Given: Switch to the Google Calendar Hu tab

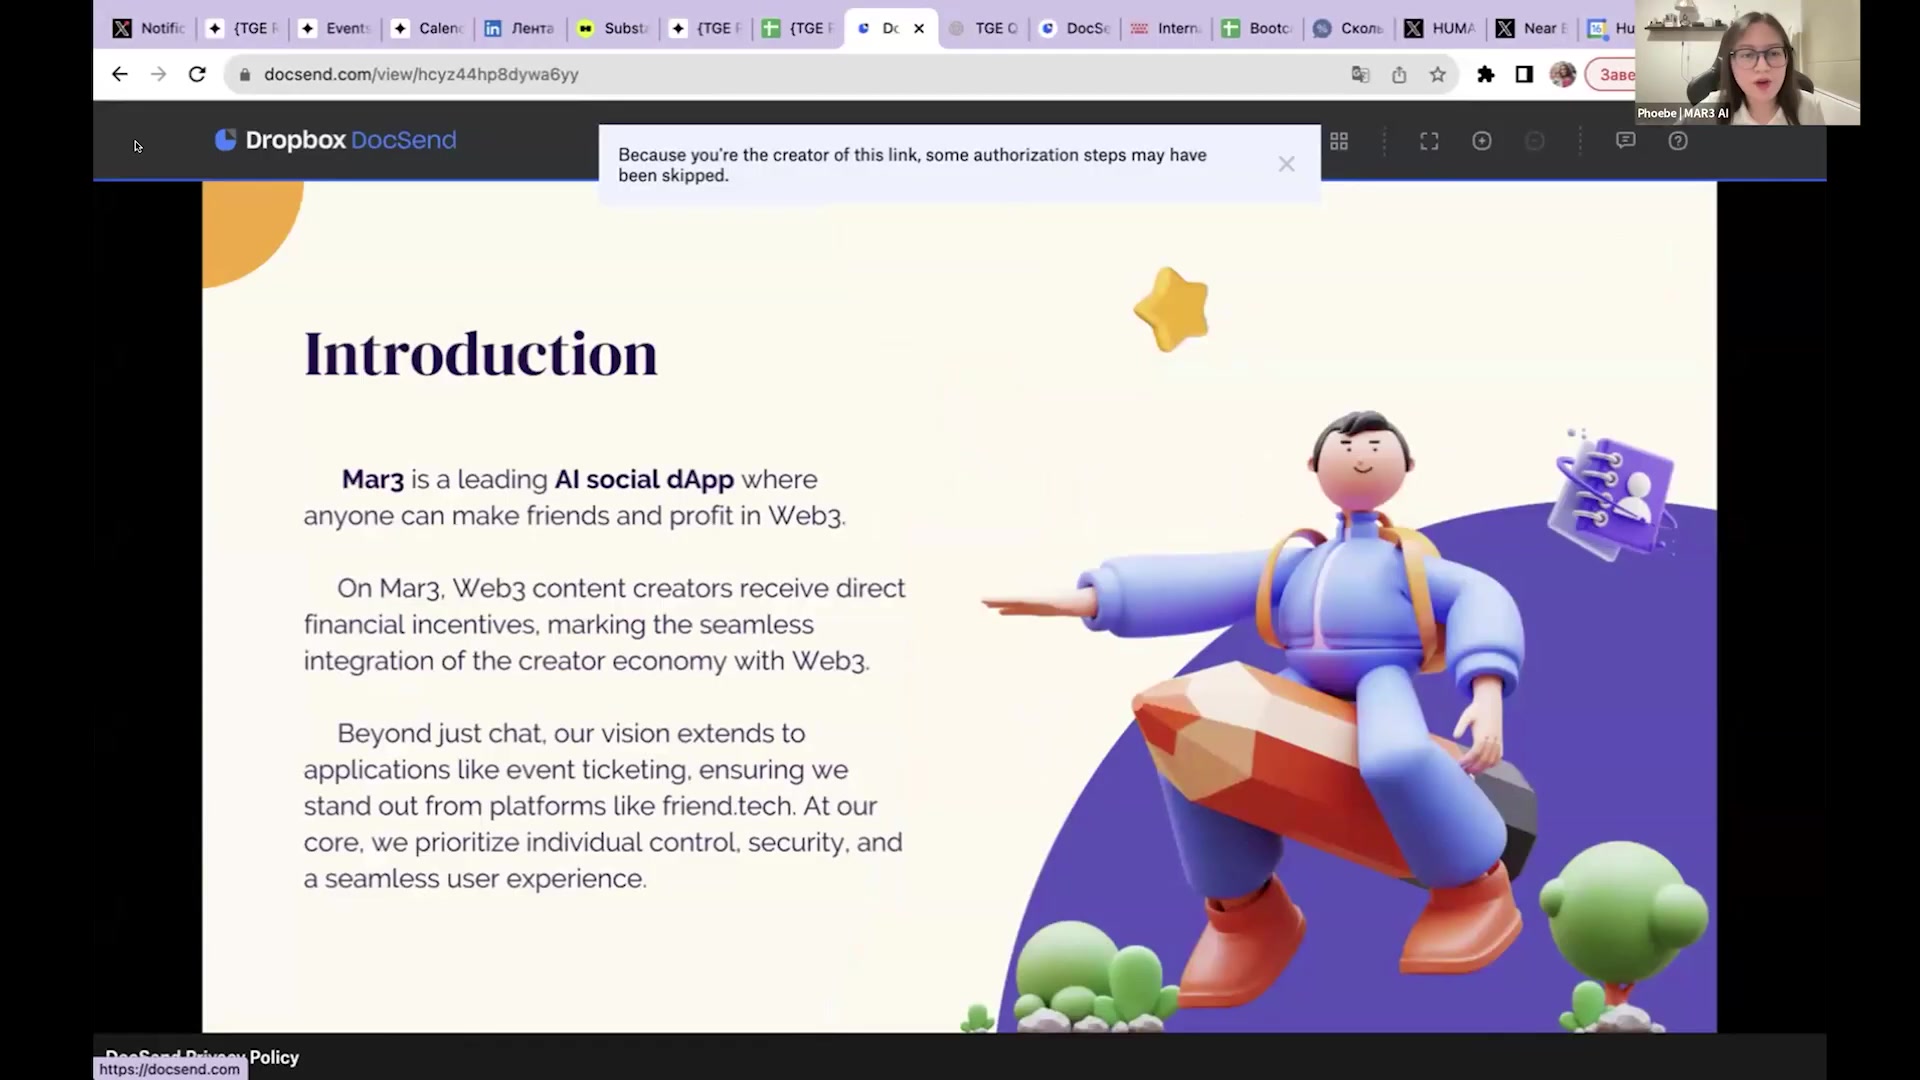Looking at the screenshot, I should [x=1612, y=28].
